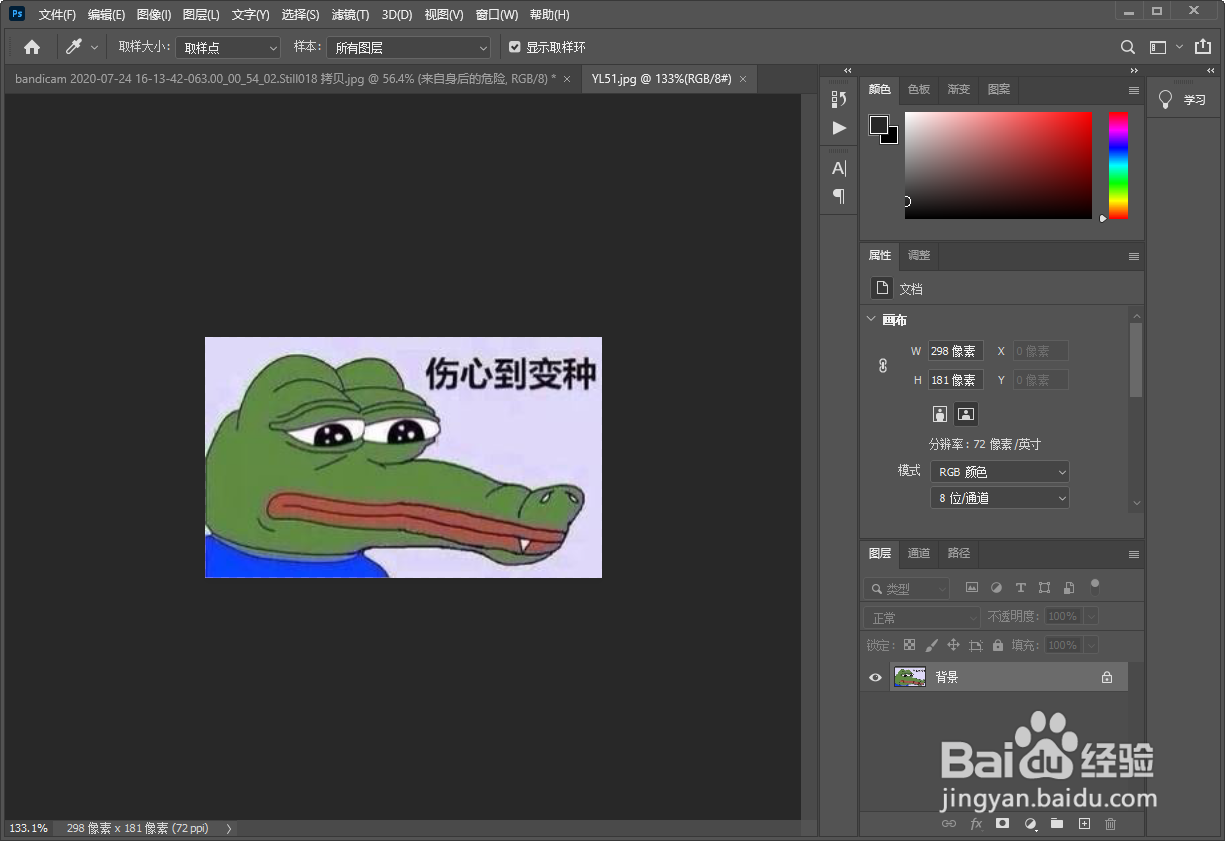
Task: Filter layers by shape layer icon
Action: pyautogui.click(x=1044, y=588)
